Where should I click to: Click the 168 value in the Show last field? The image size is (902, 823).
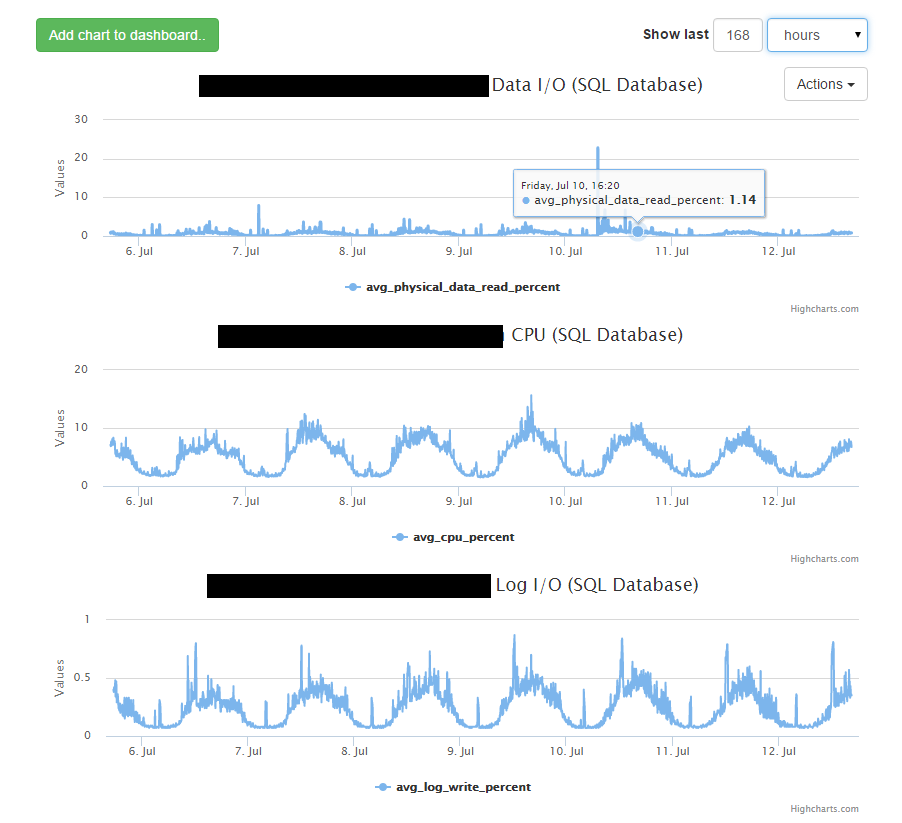pos(738,35)
